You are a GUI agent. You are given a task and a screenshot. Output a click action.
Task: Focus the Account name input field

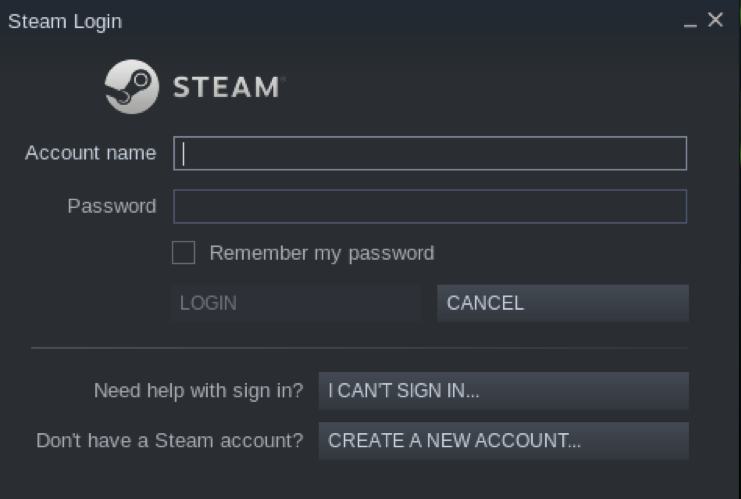[430, 154]
